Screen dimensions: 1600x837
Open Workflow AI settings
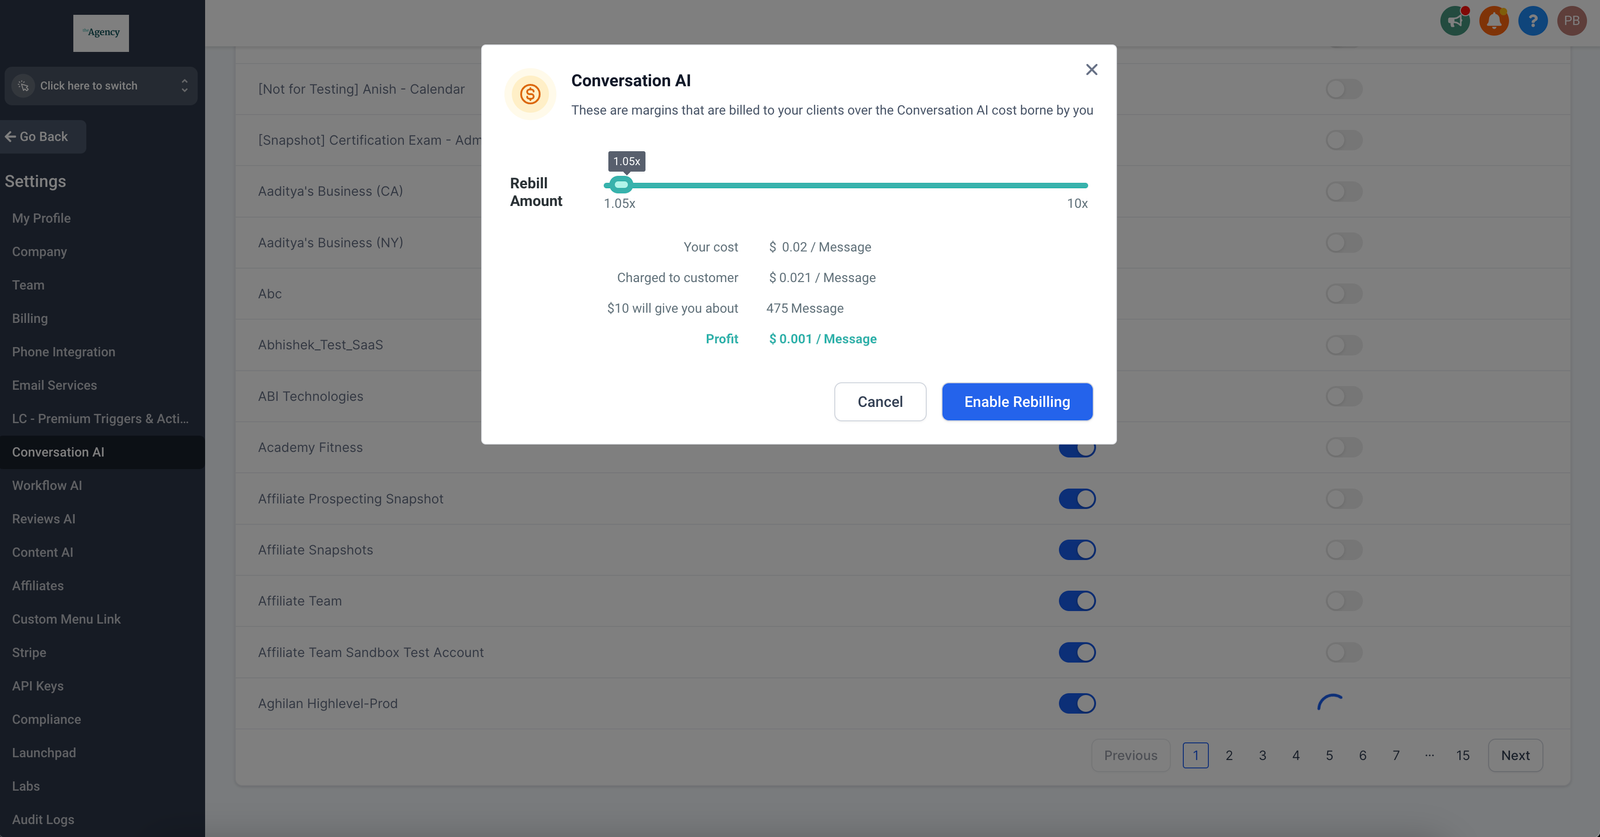pos(47,486)
